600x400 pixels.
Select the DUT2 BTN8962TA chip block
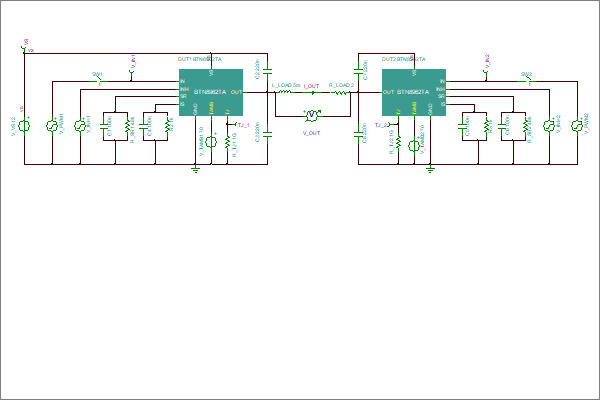414,92
